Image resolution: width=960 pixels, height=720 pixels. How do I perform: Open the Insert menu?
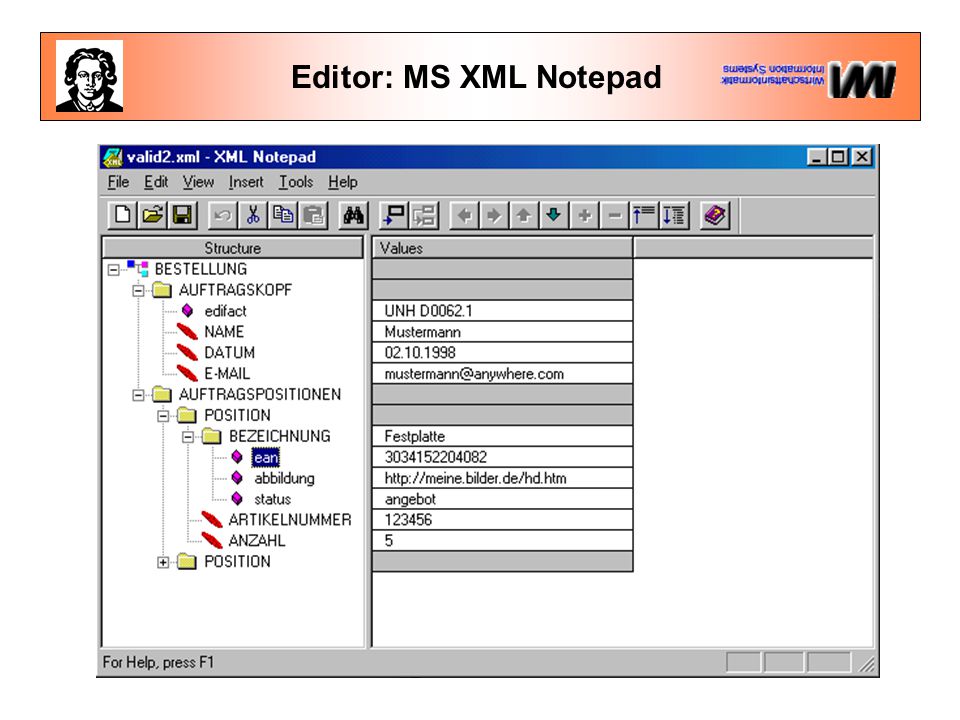point(246,182)
